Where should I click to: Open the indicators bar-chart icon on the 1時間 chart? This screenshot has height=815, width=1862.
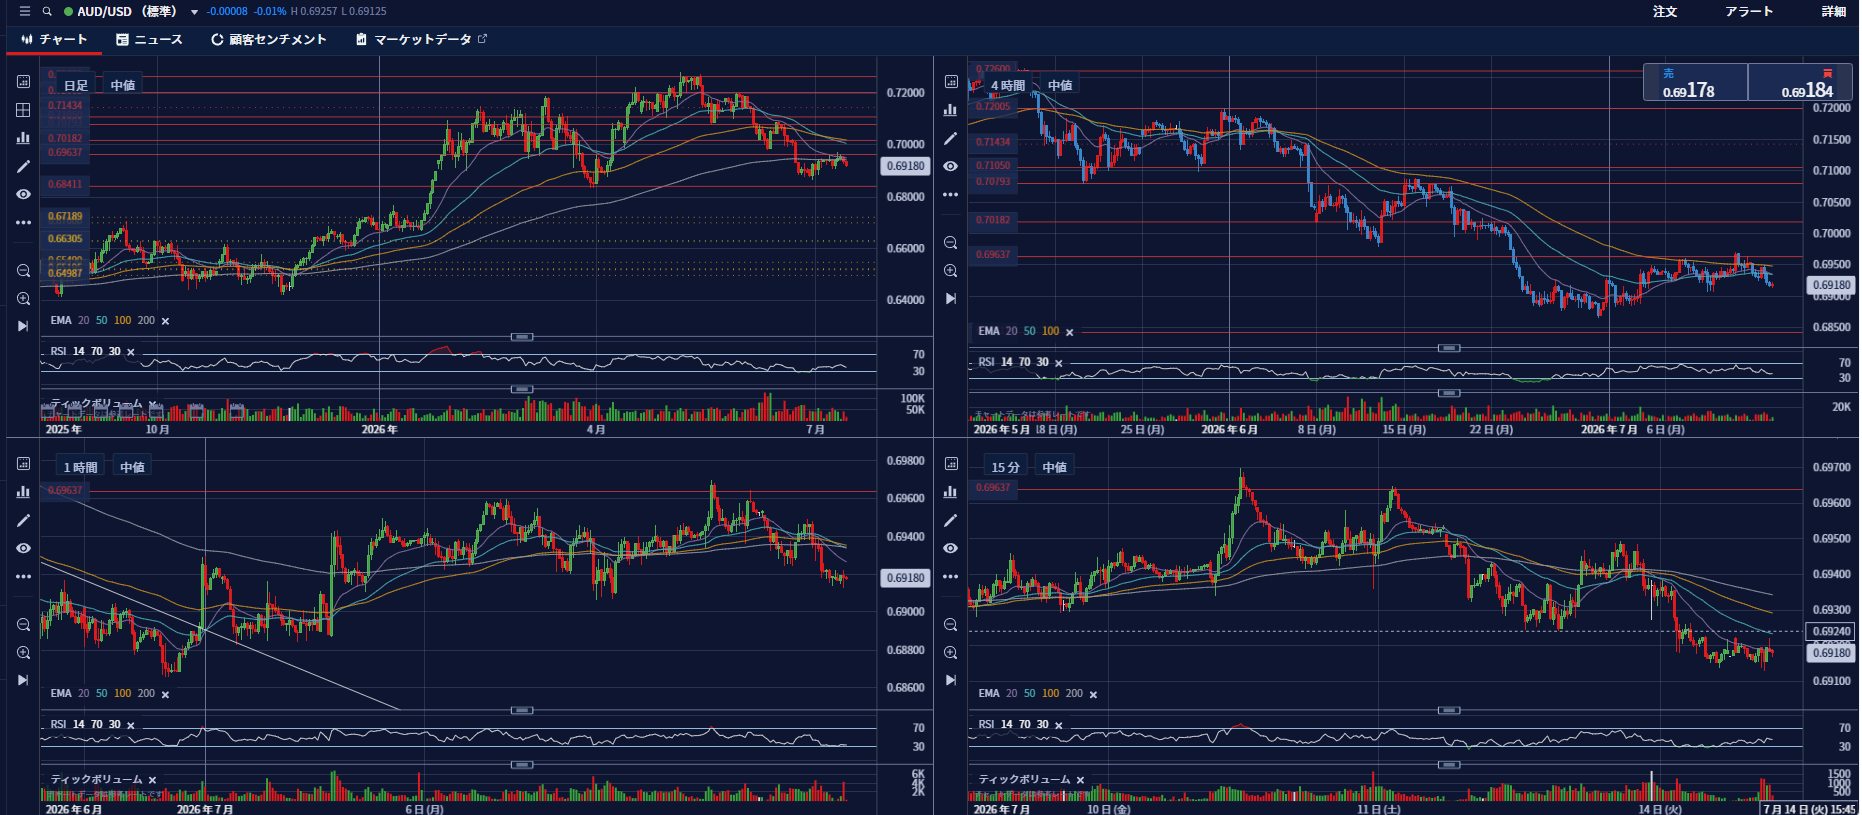click(x=23, y=492)
